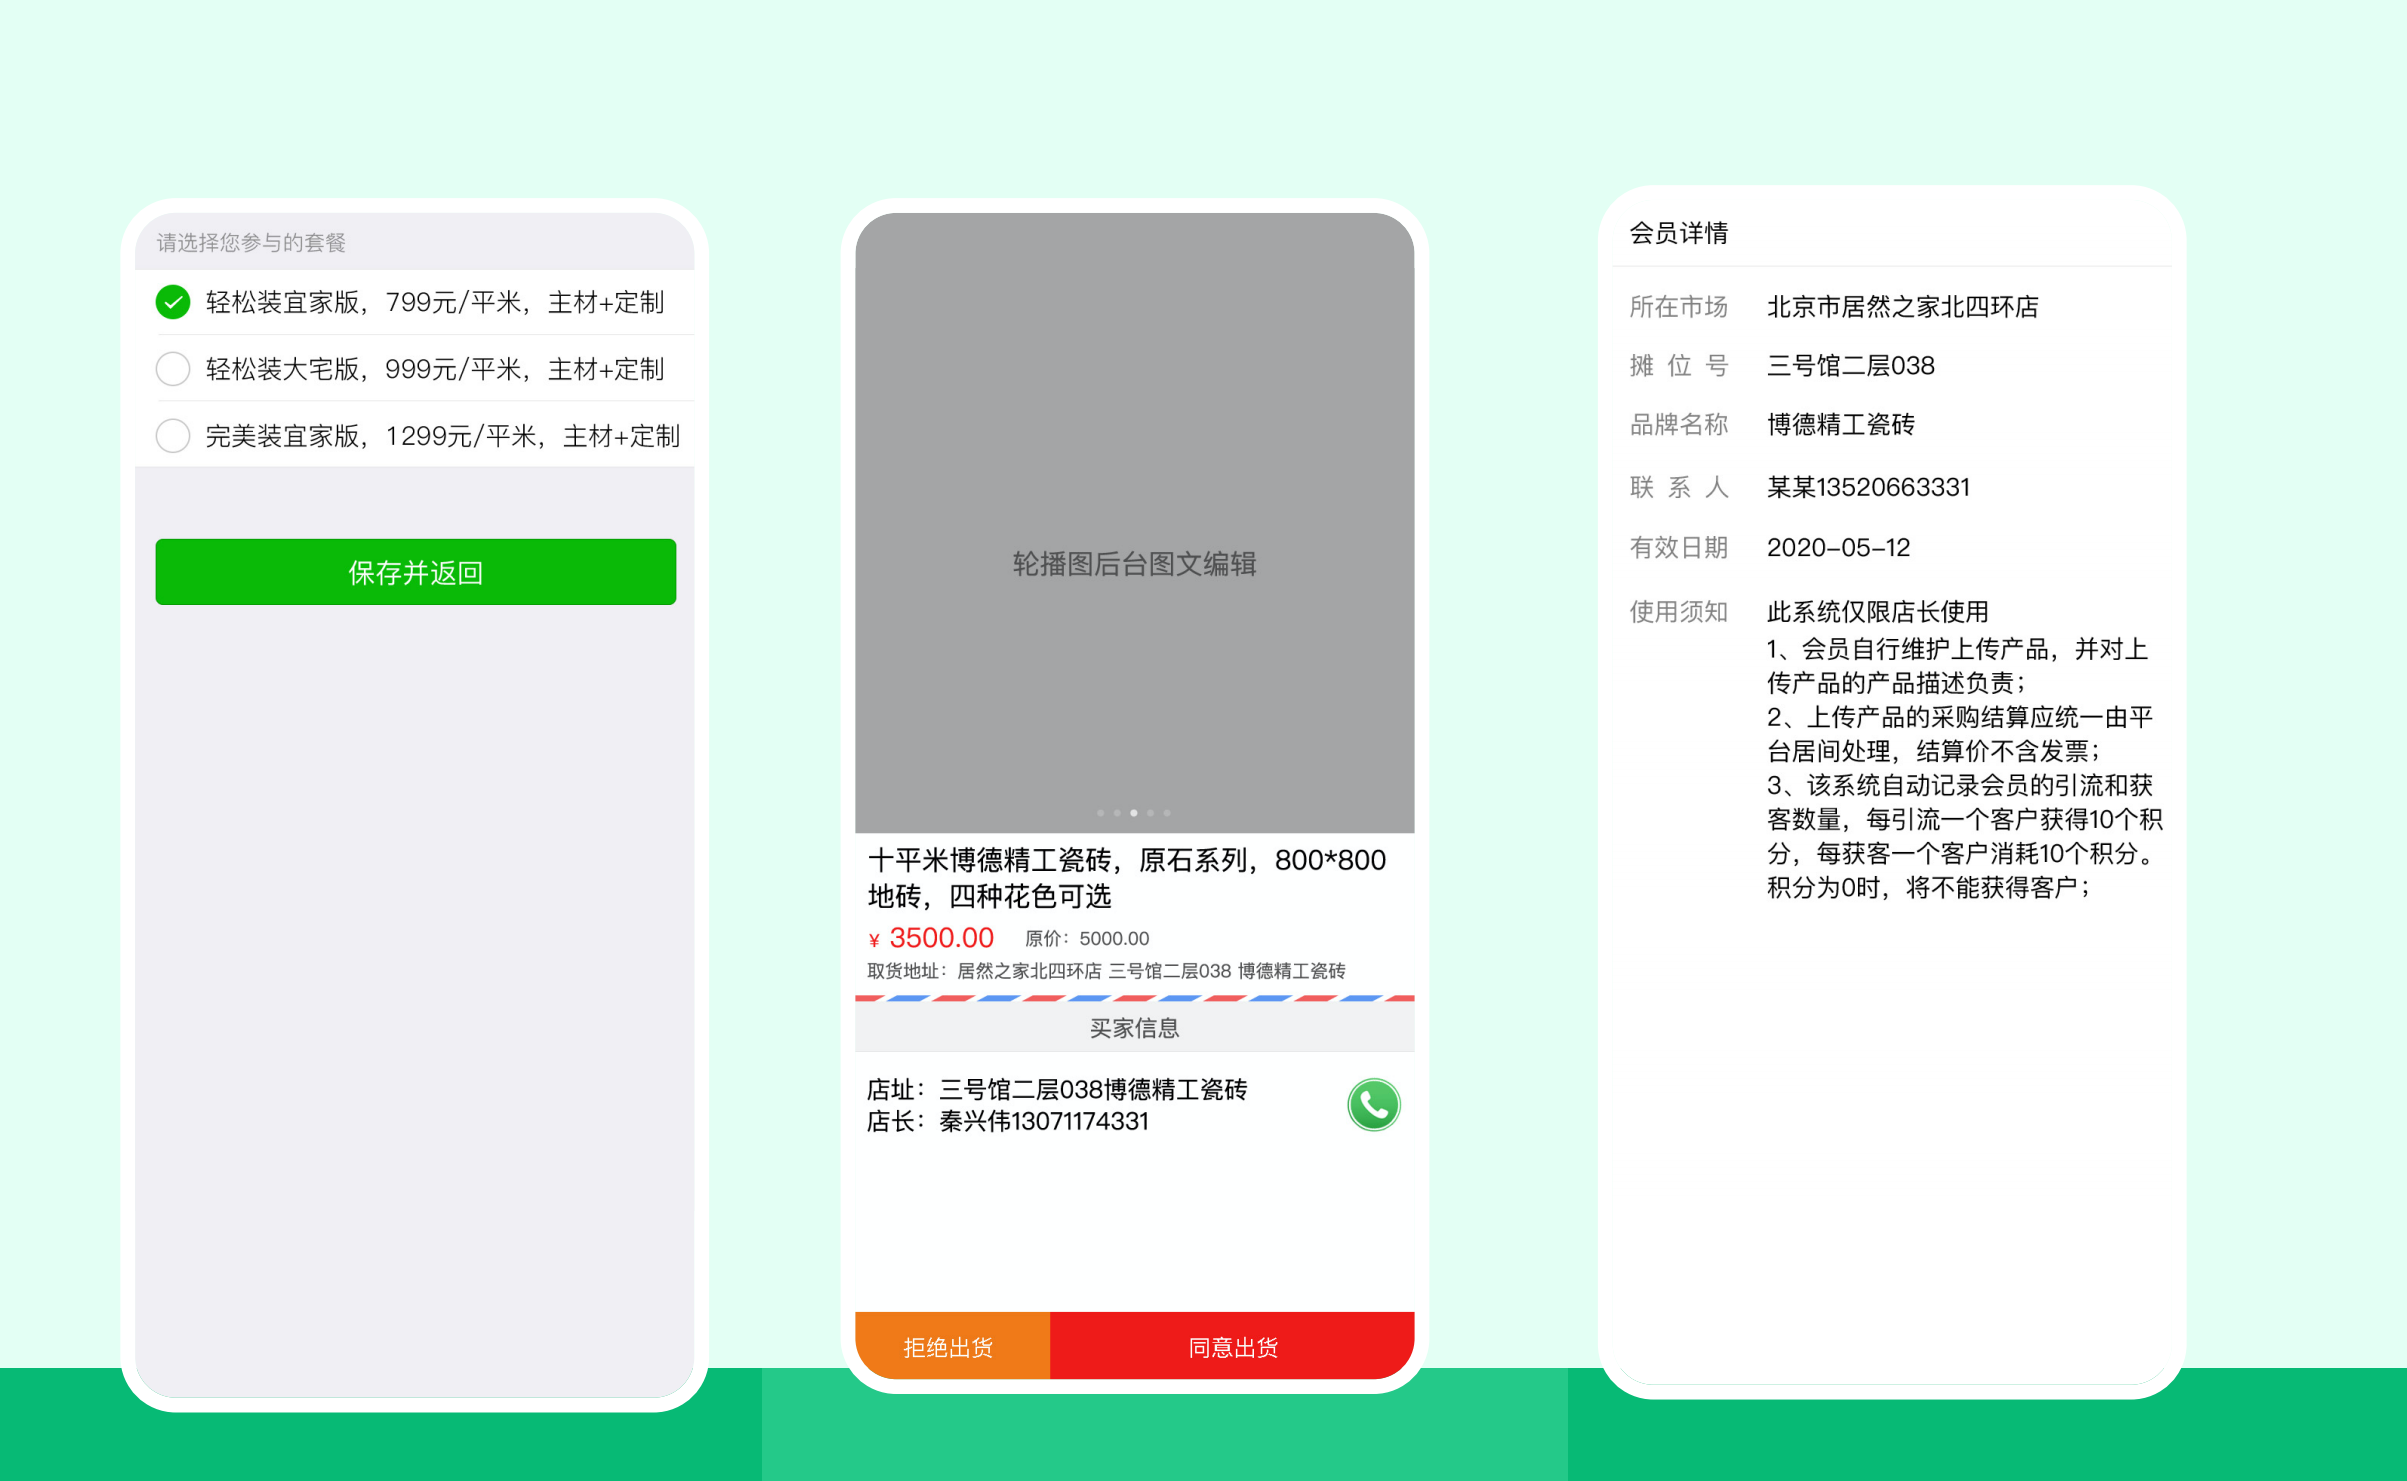Click the active middle carousel dot

(1134, 813)
